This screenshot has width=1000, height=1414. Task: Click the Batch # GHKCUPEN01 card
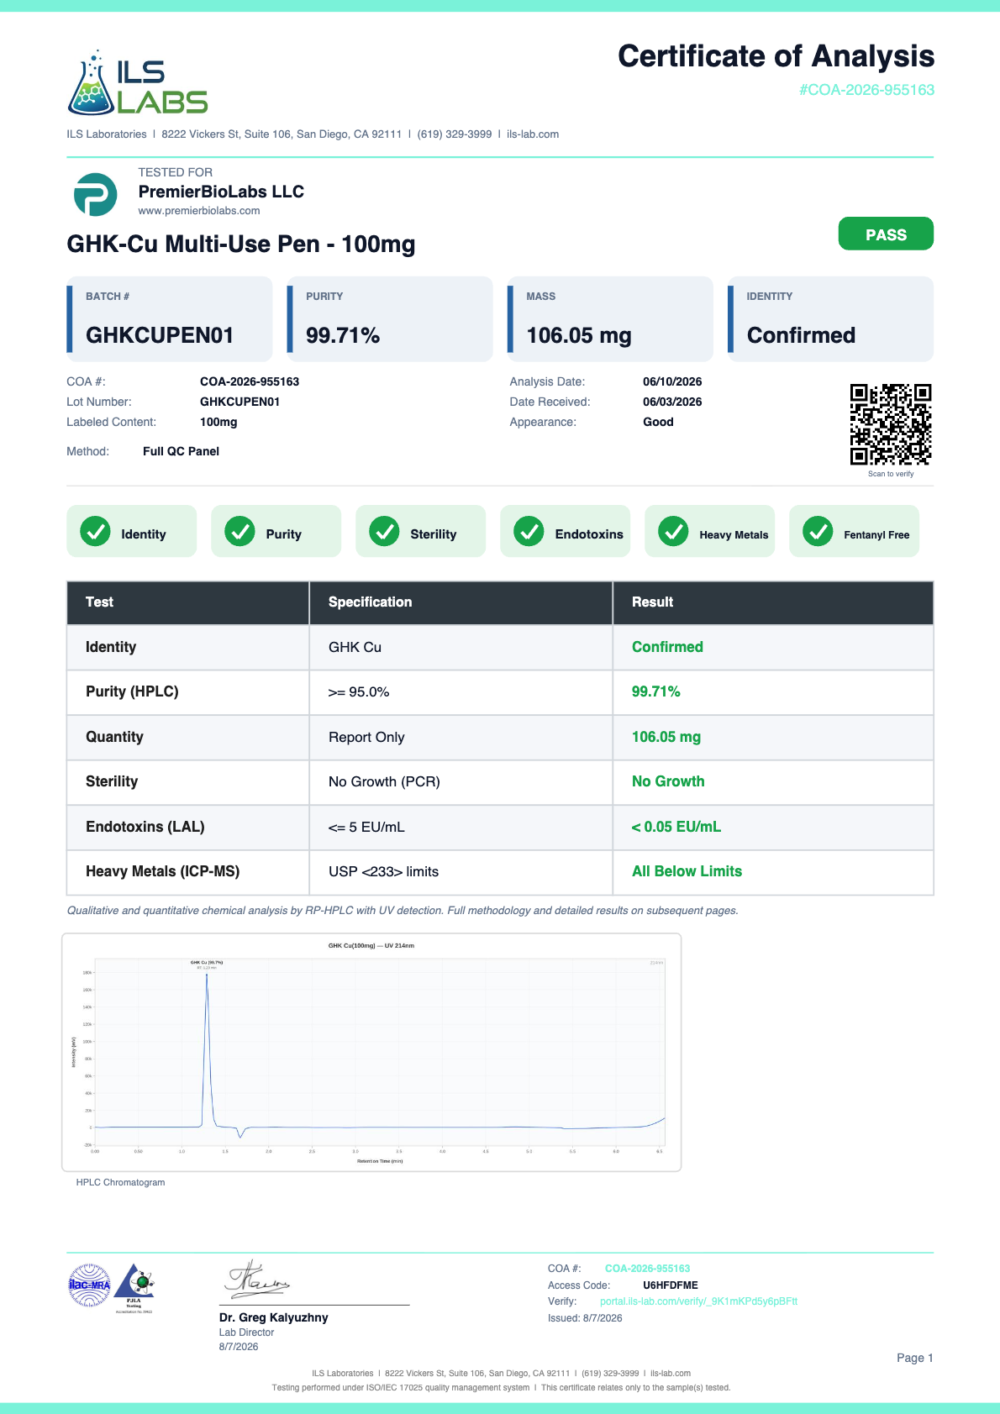pos(169,319)
